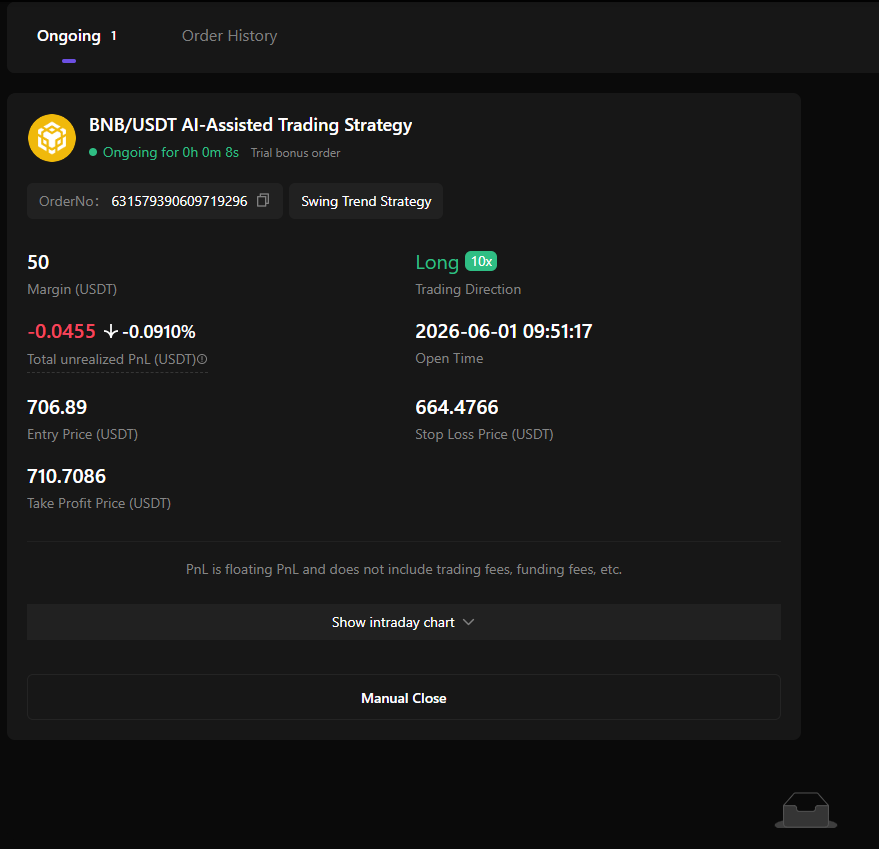Click the BNB coin logo icon
The image size is (879, 849).
(52, 138)
